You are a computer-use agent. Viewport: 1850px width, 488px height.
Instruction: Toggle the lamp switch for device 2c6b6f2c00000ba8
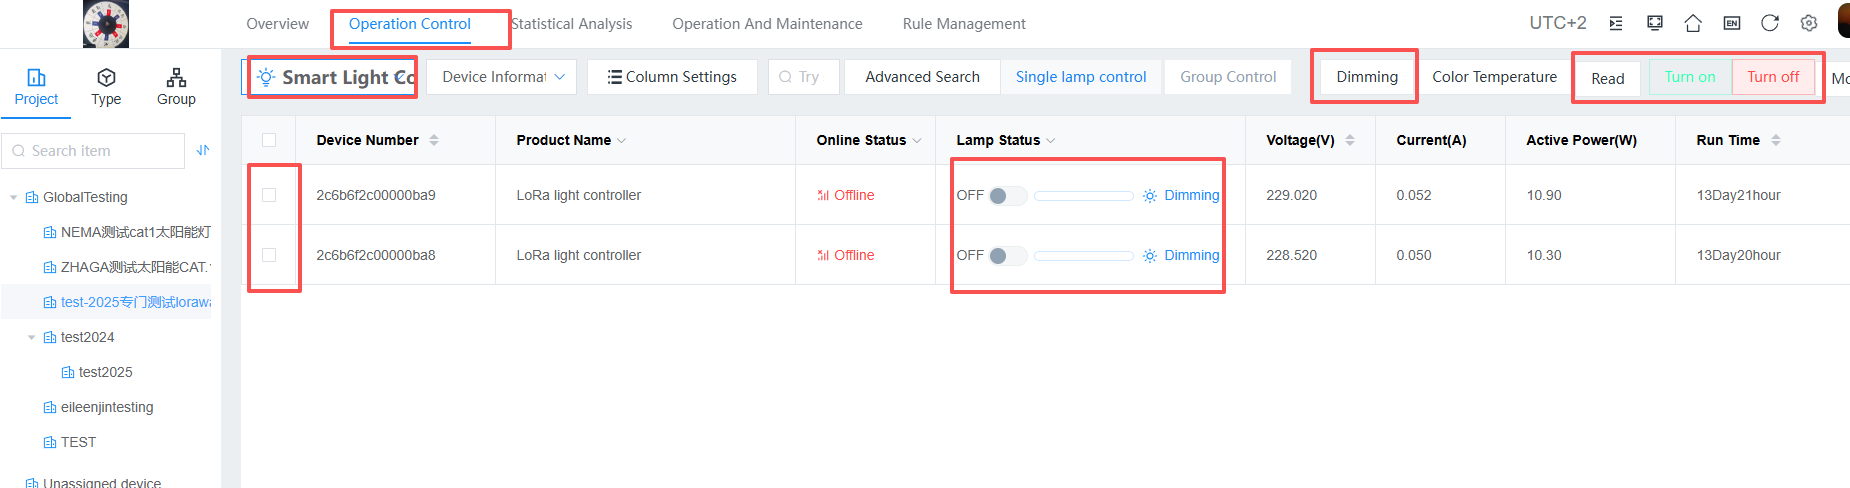(x=1006, y=256)
